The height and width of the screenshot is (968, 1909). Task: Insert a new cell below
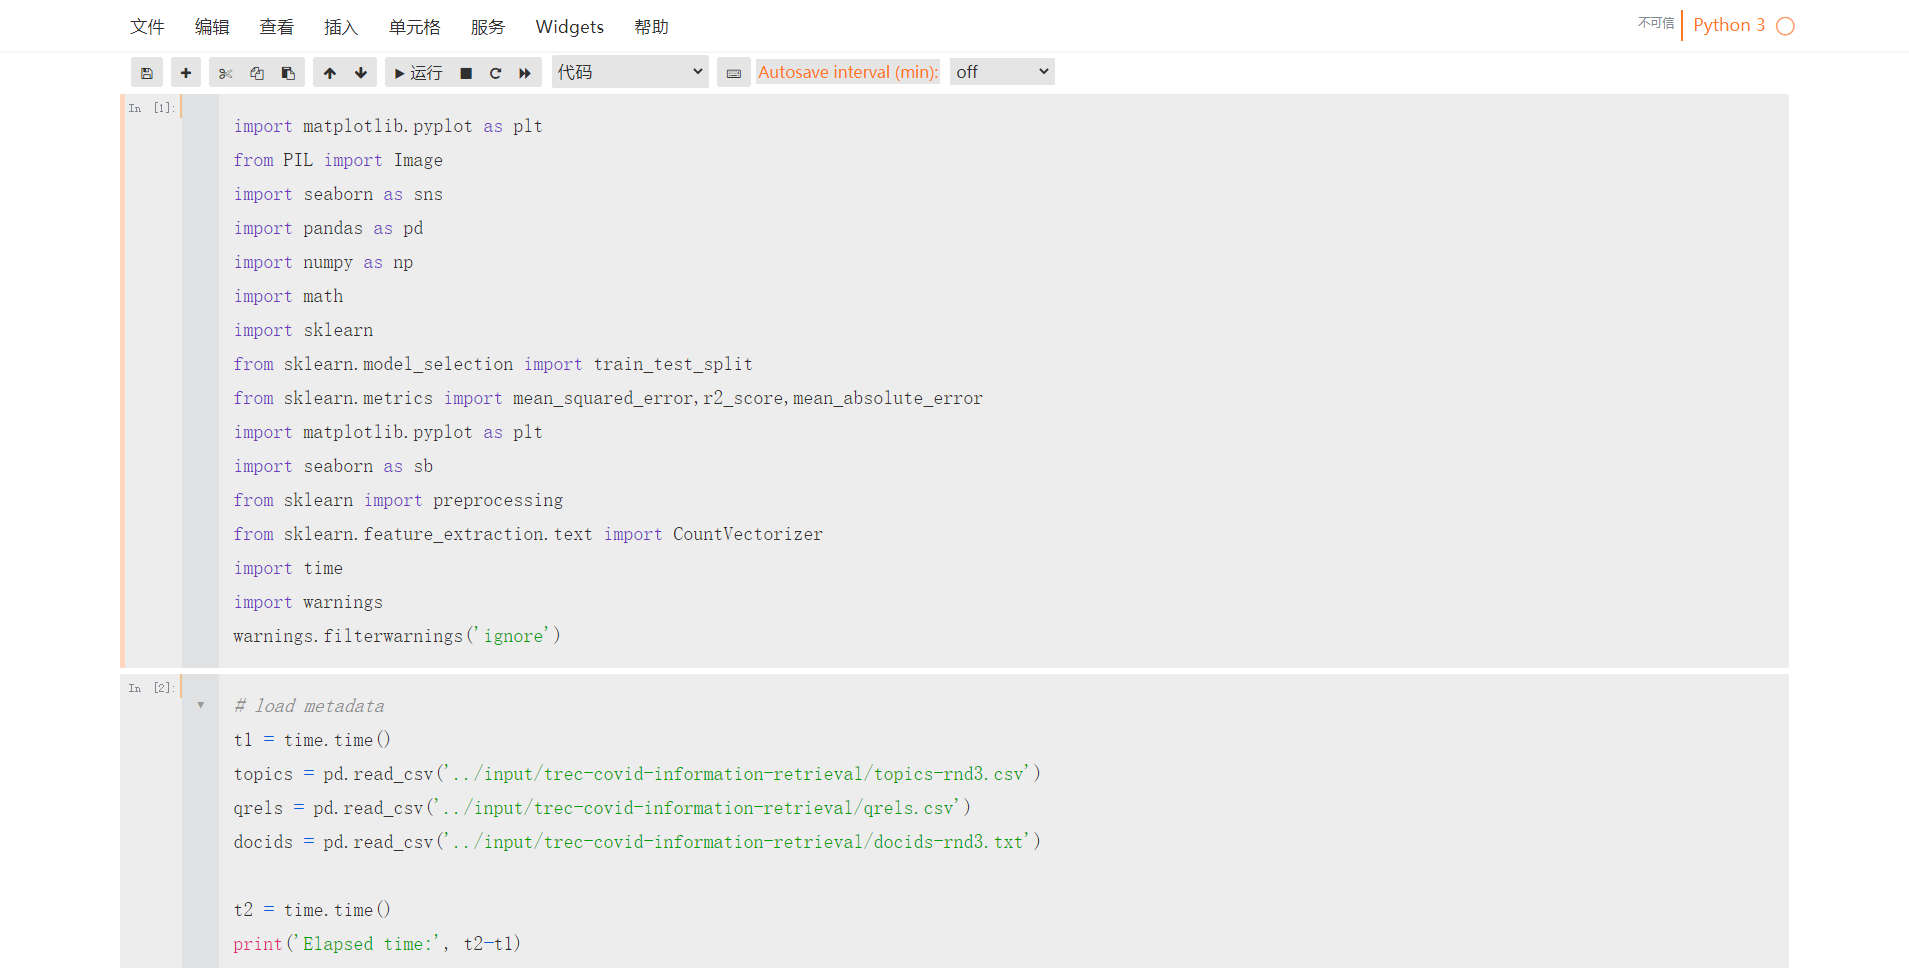coord(185,72)
